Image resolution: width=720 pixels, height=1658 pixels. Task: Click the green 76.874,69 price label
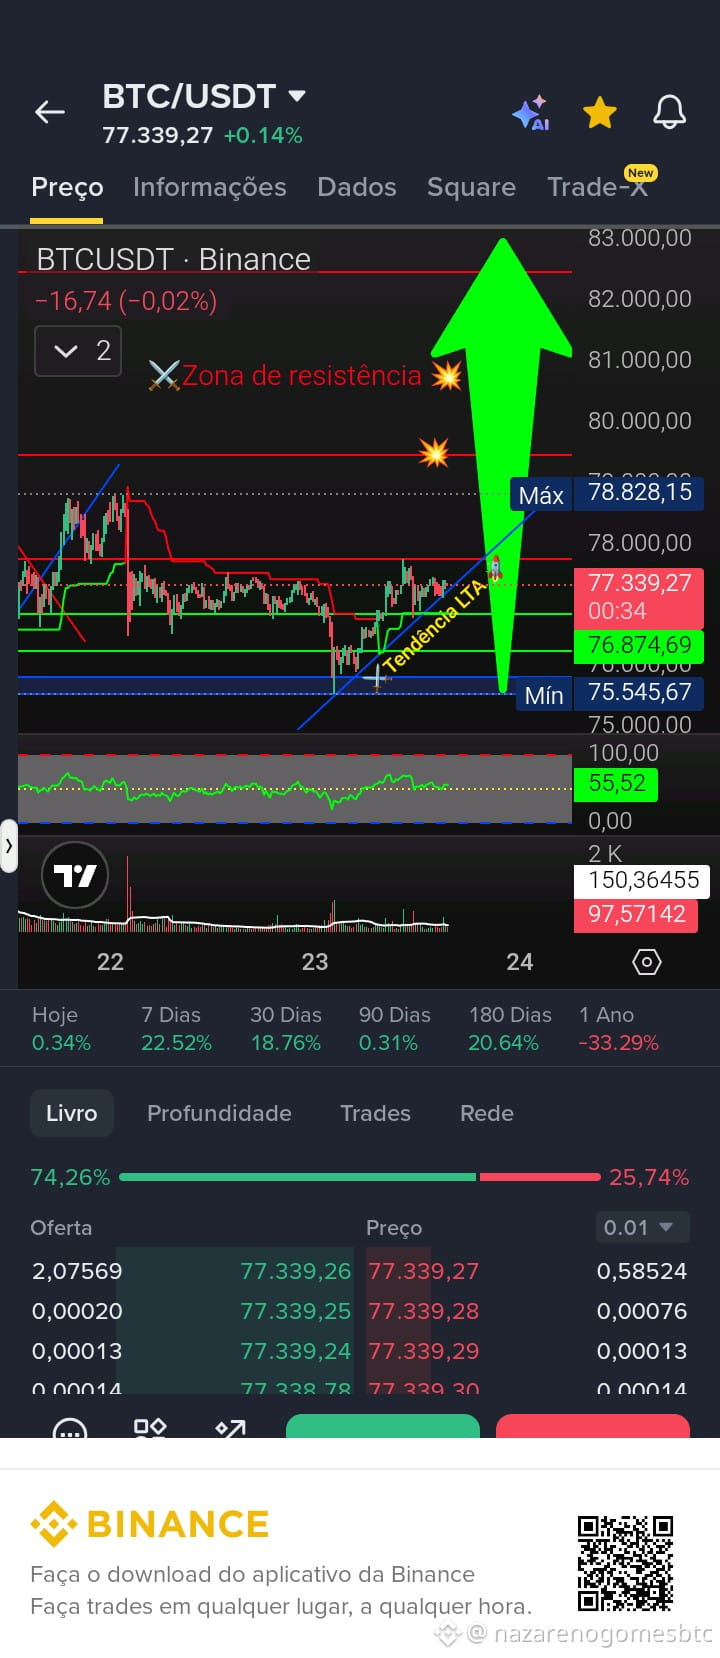(x=639, y=645)
